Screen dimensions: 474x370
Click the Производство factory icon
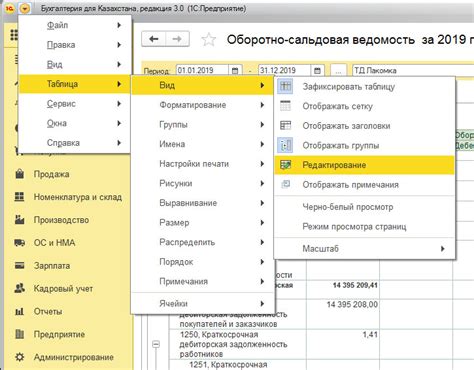click(19, 220)
